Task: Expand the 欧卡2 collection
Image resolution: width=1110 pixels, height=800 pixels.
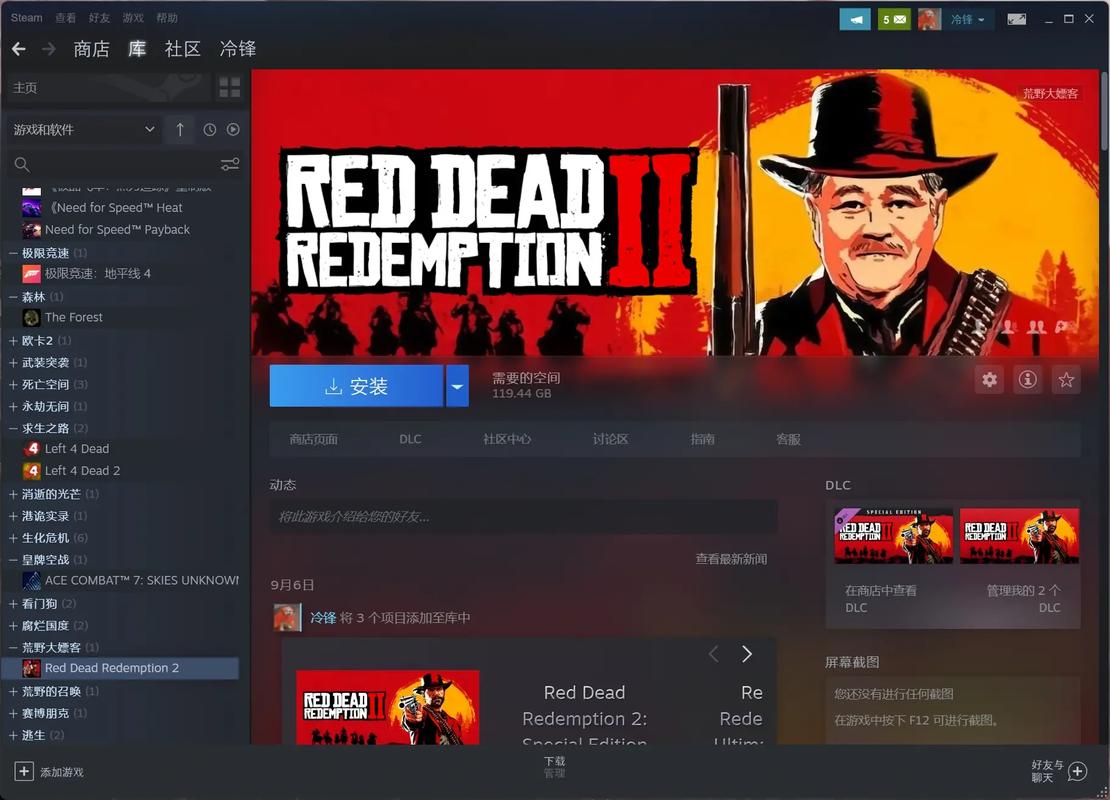Action: click(13, 341)
